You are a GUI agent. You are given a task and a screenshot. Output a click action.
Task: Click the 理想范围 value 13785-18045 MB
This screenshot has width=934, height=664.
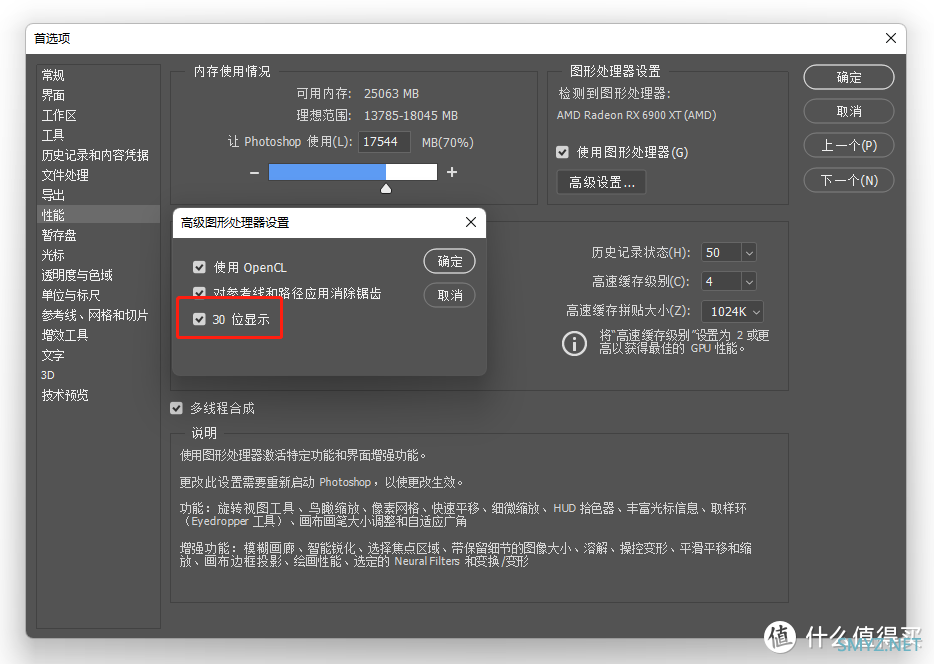point(411,116)
